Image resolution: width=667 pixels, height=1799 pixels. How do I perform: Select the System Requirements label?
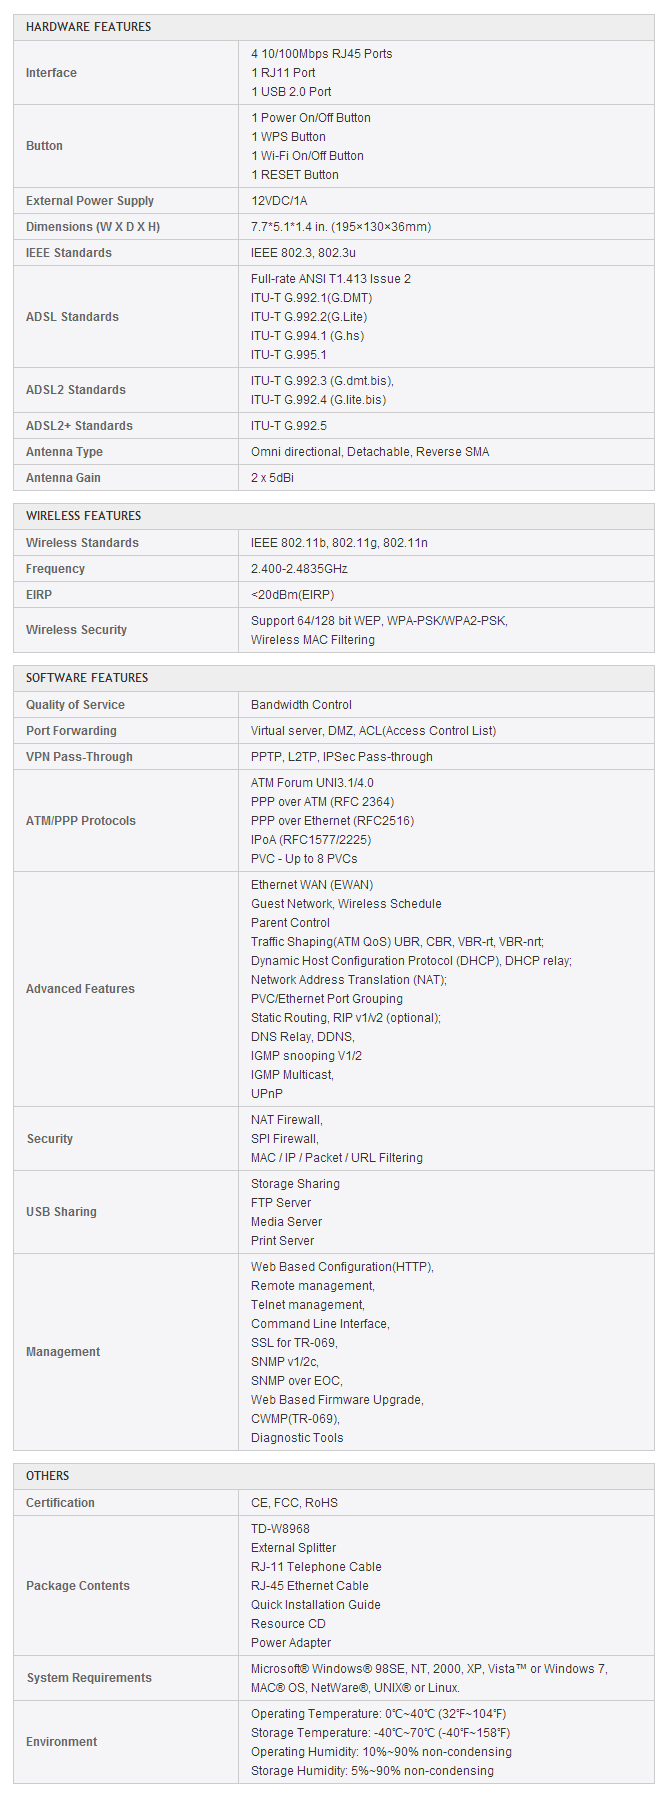click(89, 1678)
